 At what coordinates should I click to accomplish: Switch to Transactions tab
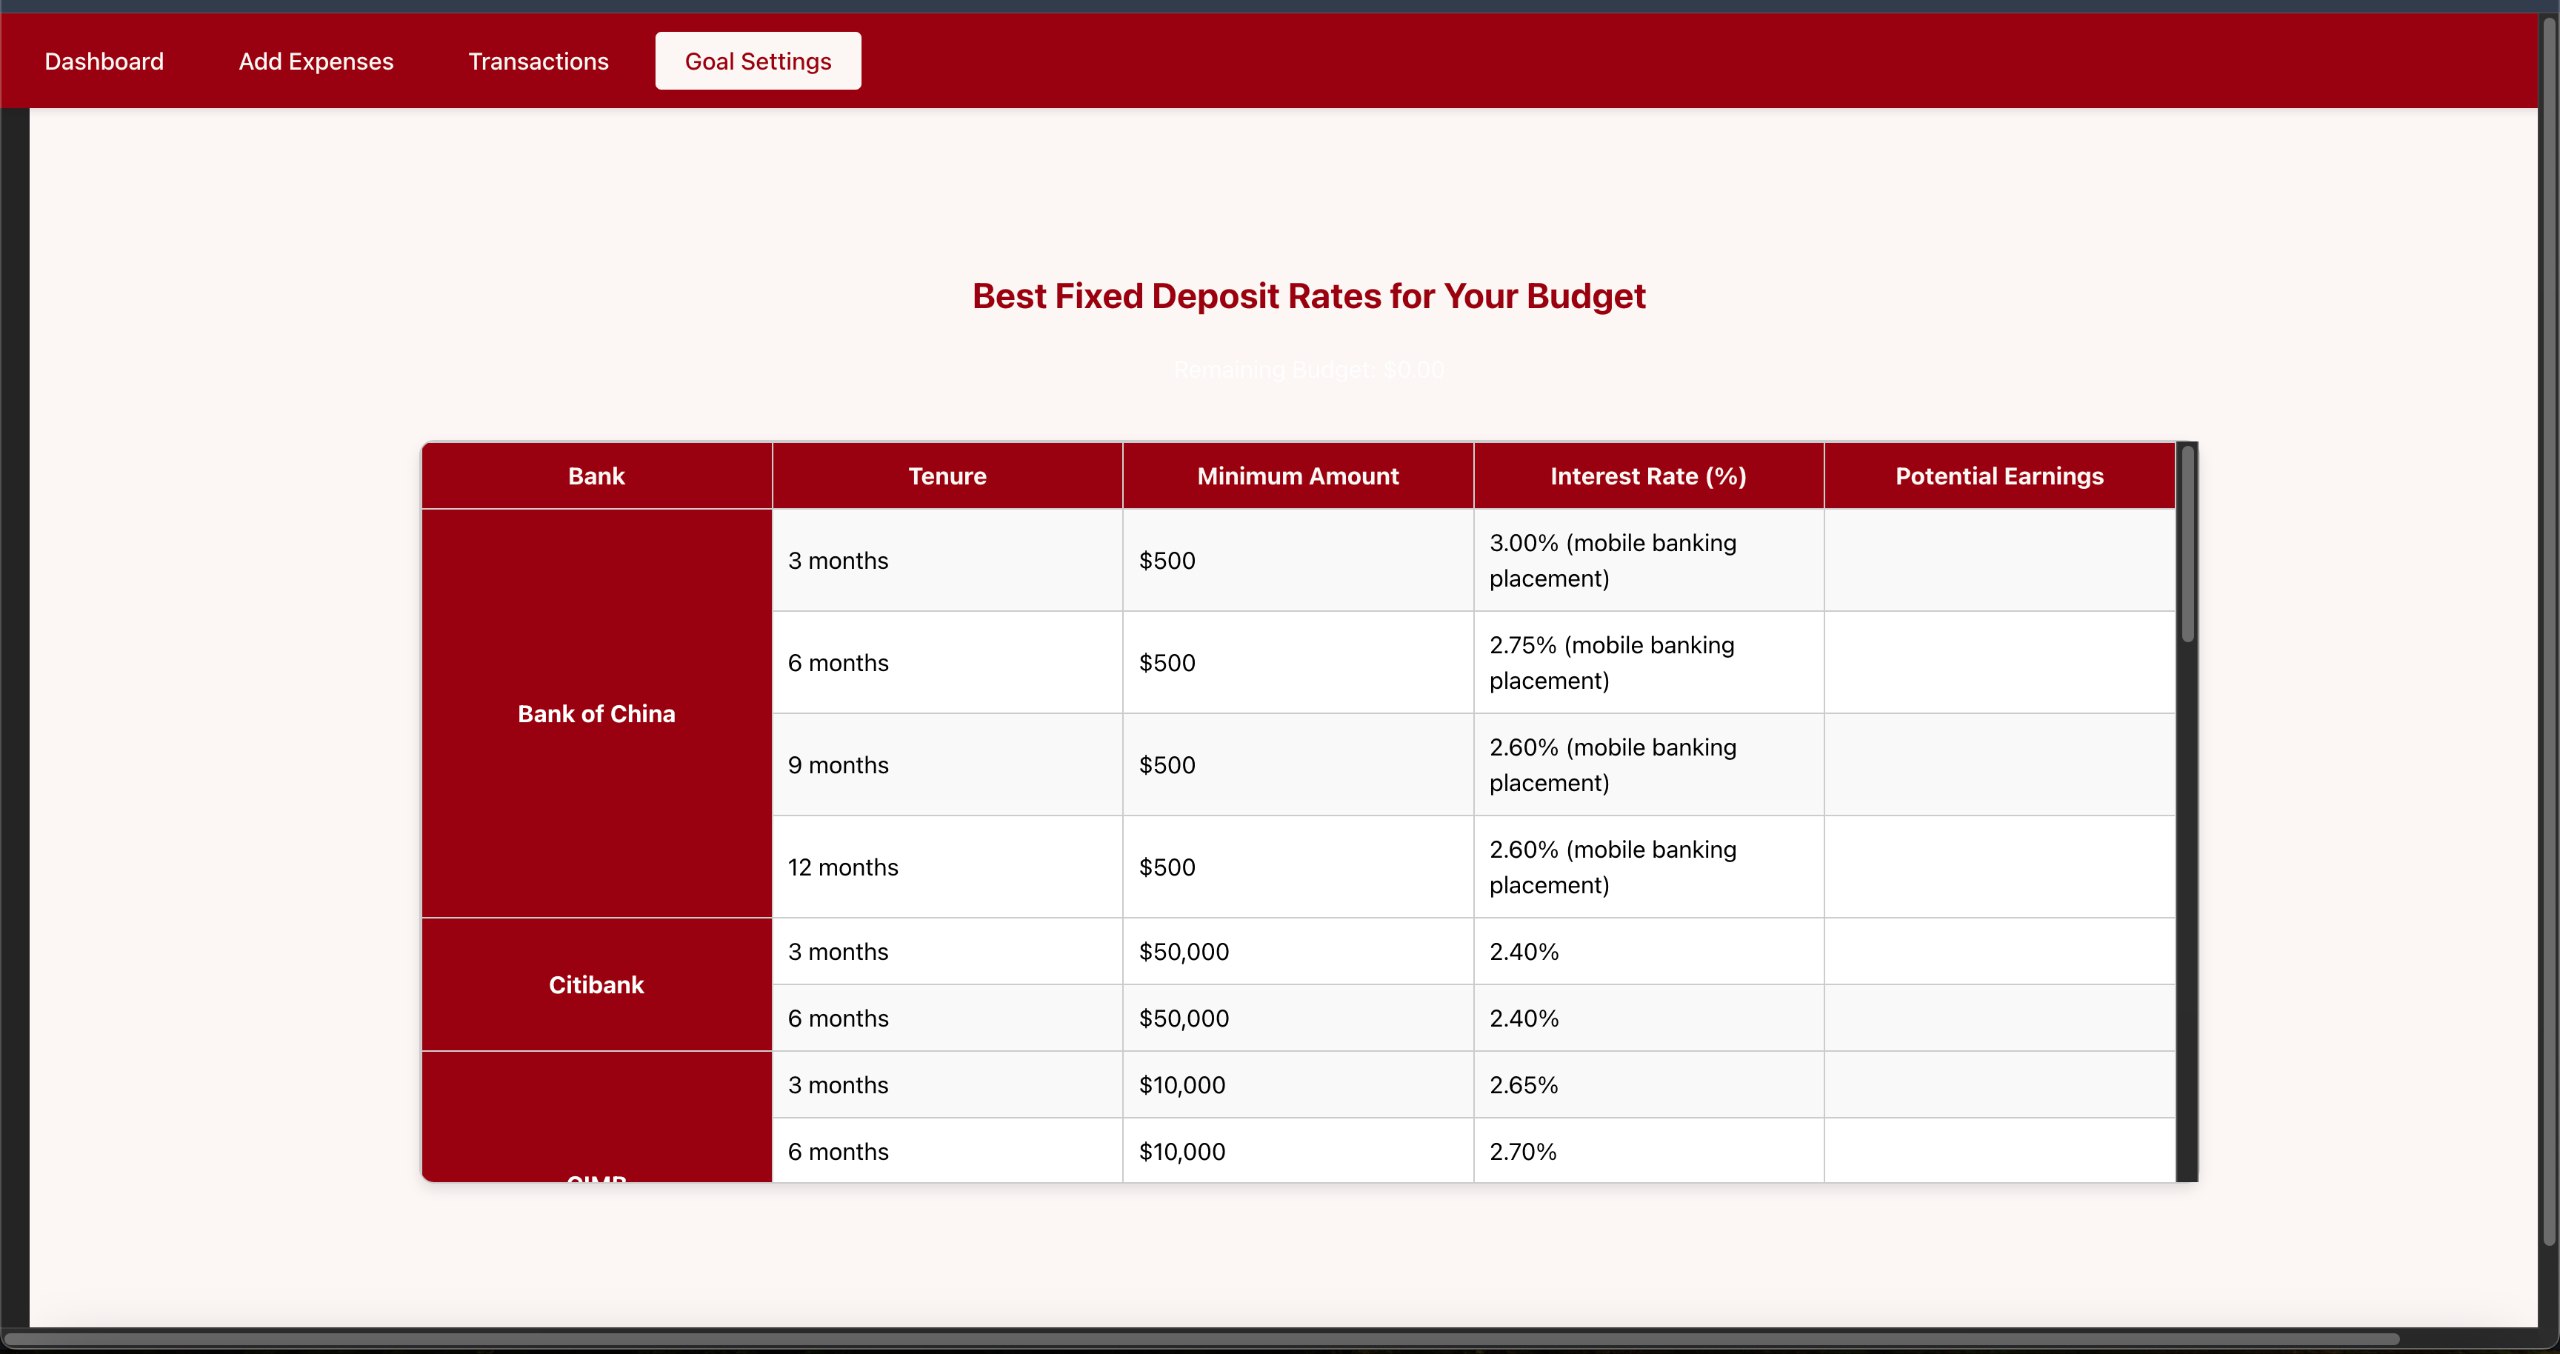(x=538, y=61)
